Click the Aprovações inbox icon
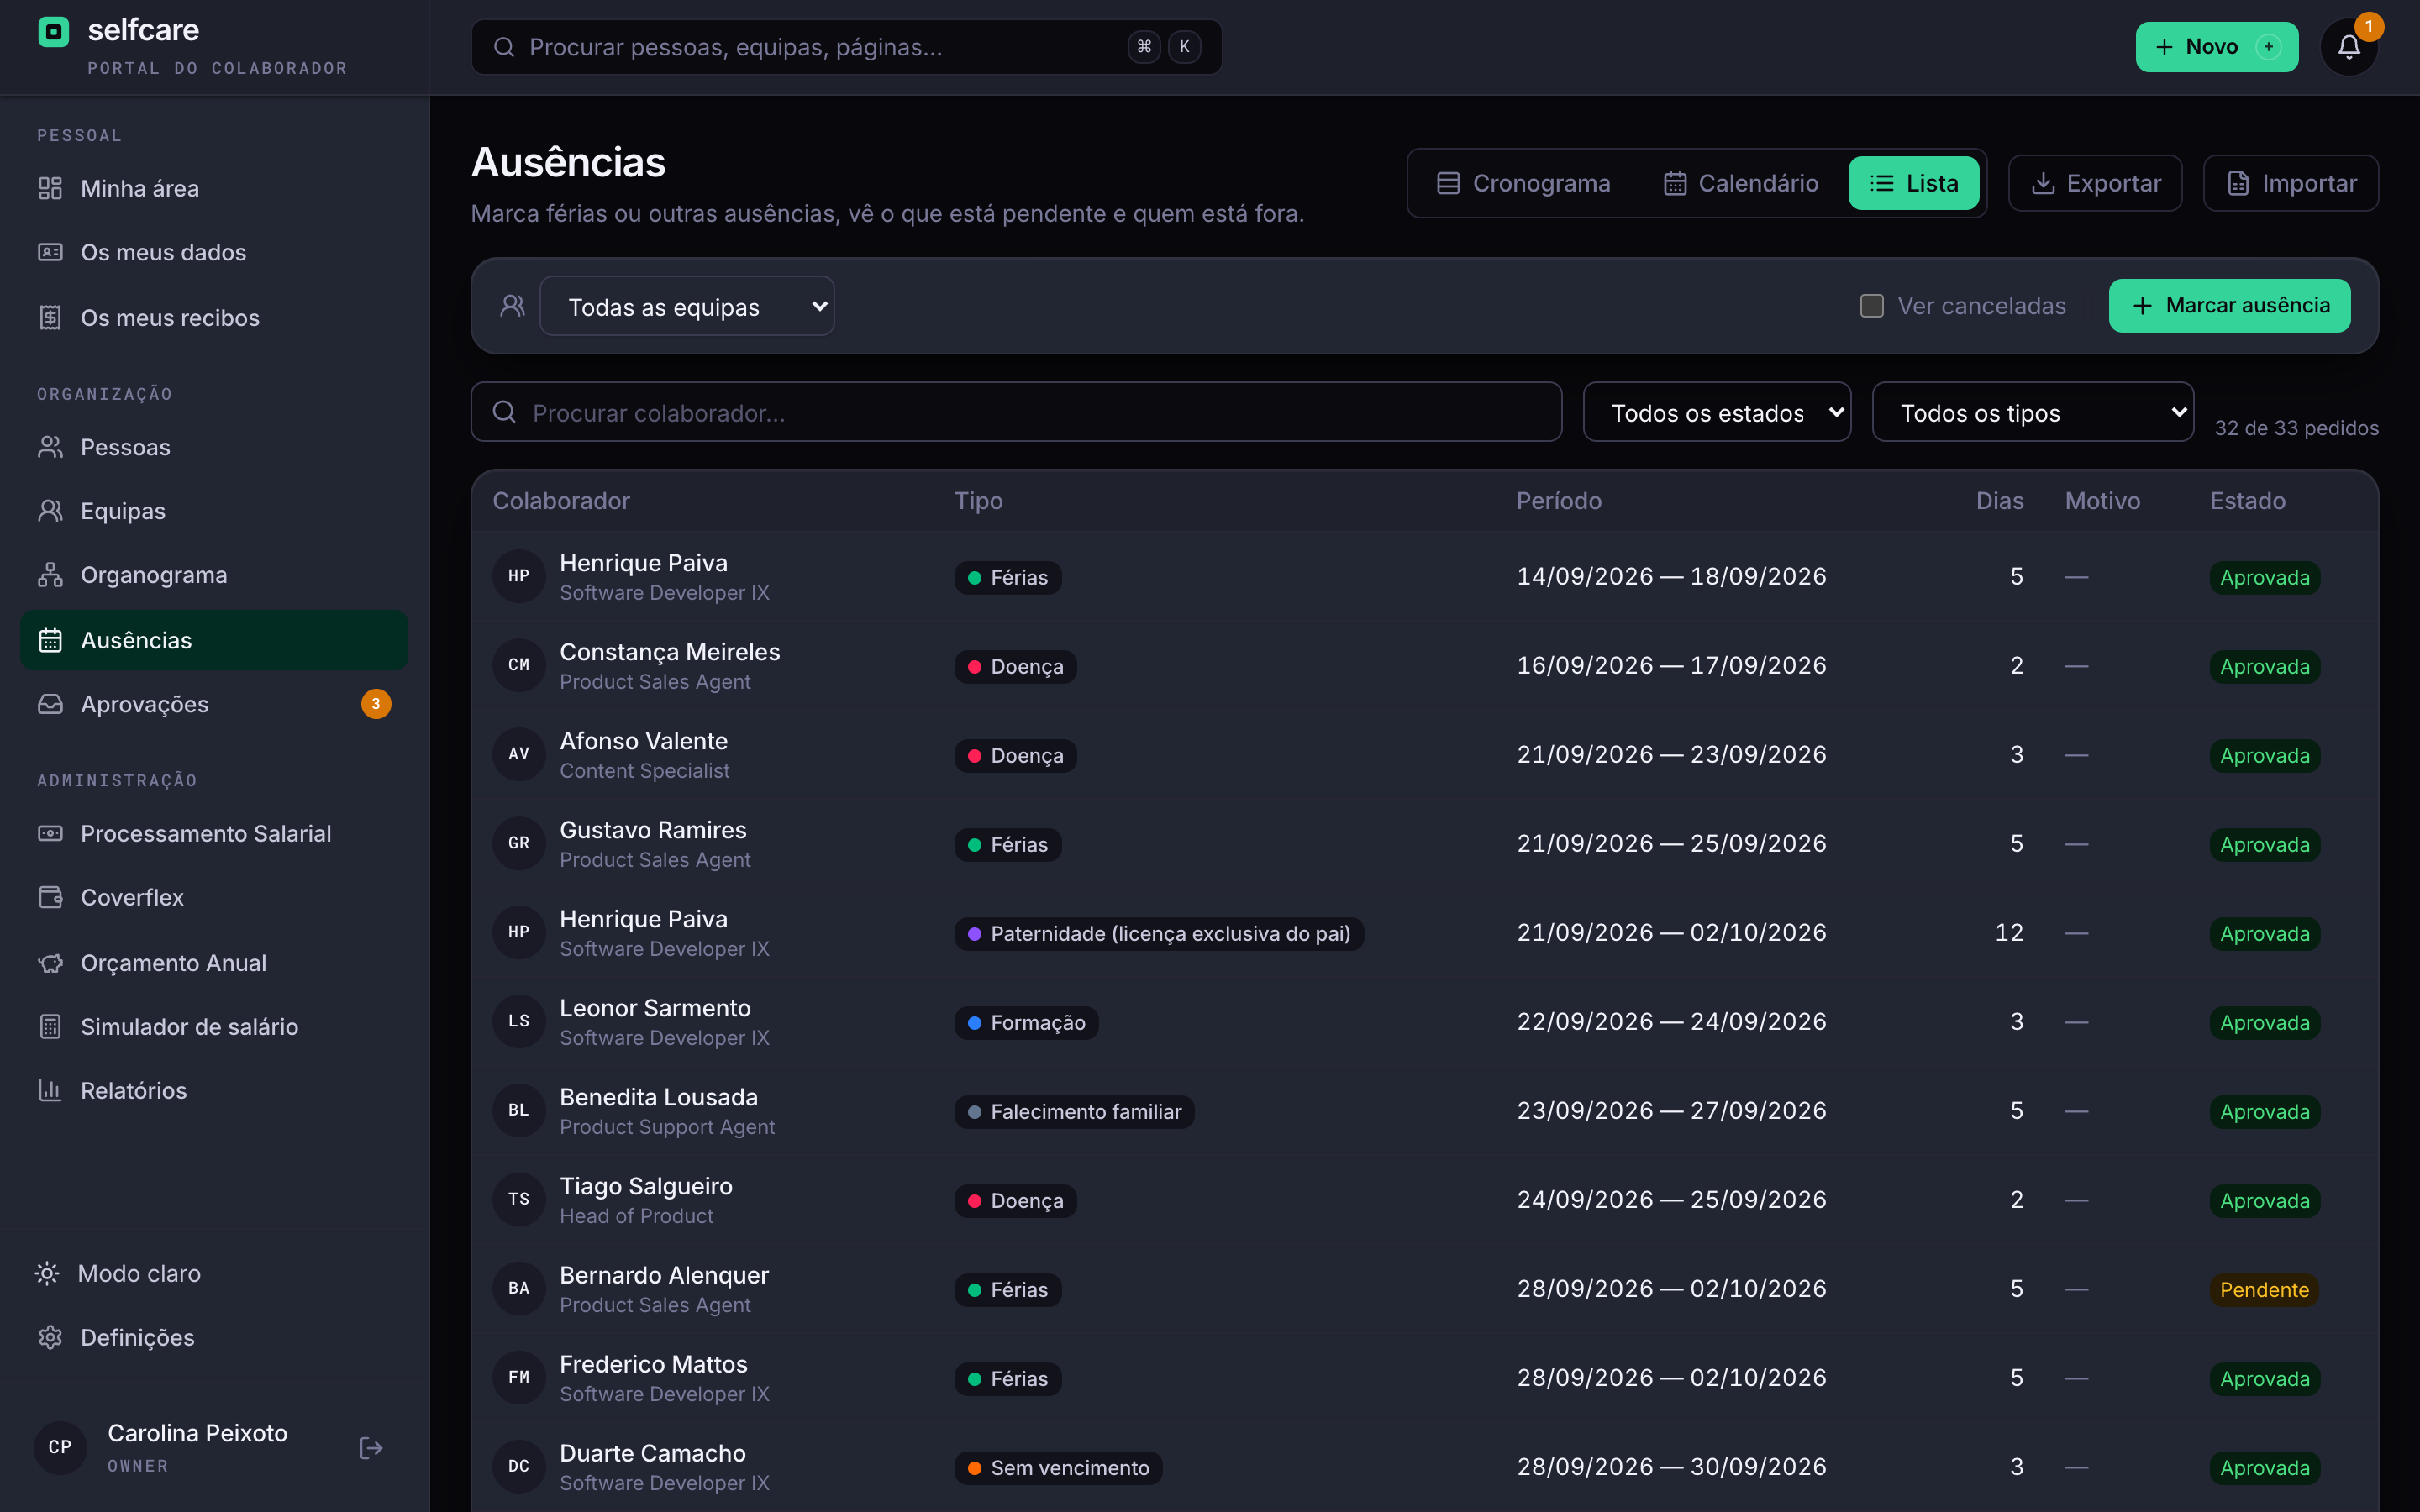This screenshot has width=2420, height=1512. tap(50, 704)
